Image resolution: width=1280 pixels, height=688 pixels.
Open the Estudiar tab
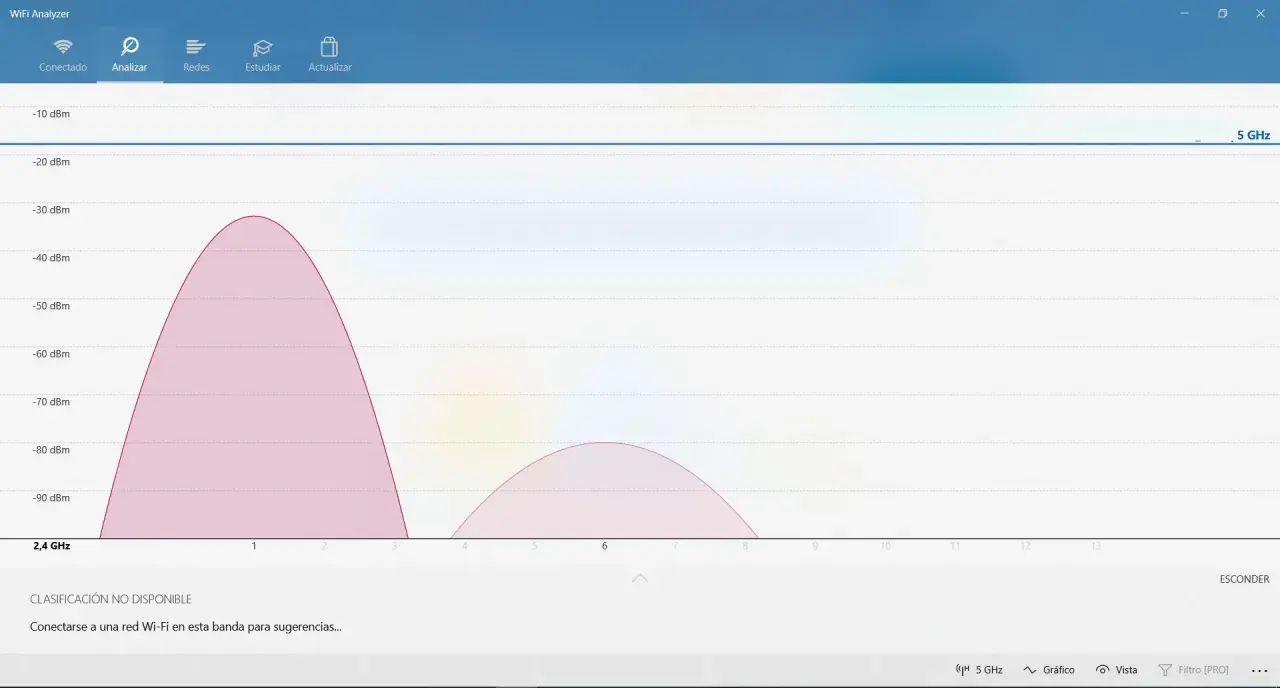tap(263, 56)
